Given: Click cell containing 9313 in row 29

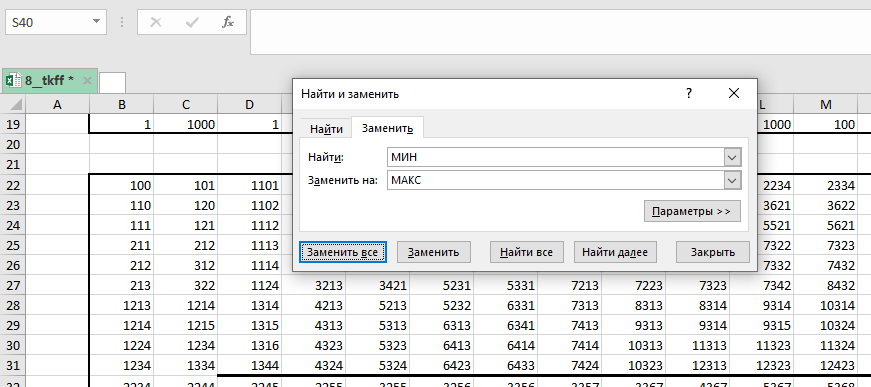Looking at the screenshot, I should (x=634, y=325).
